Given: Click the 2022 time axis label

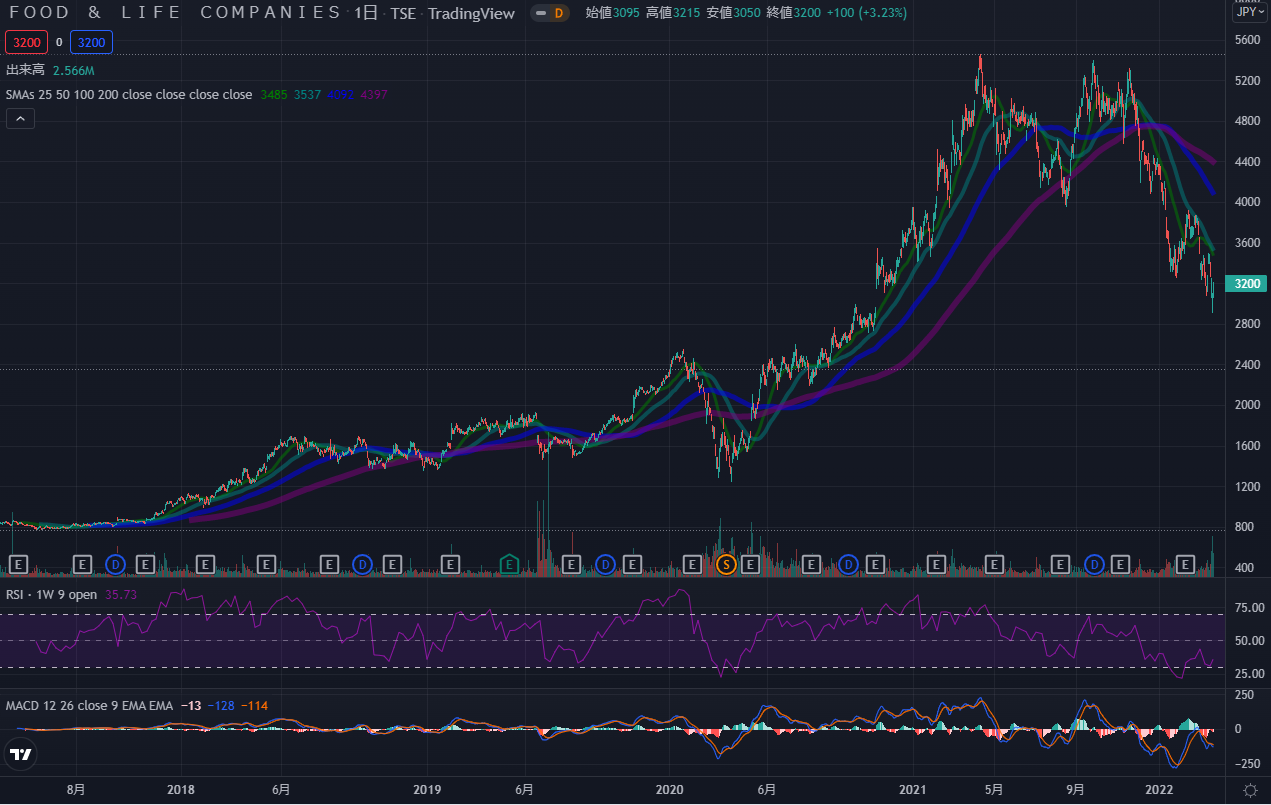Looking at the screenshot, I should click(x=1159, y=790).
